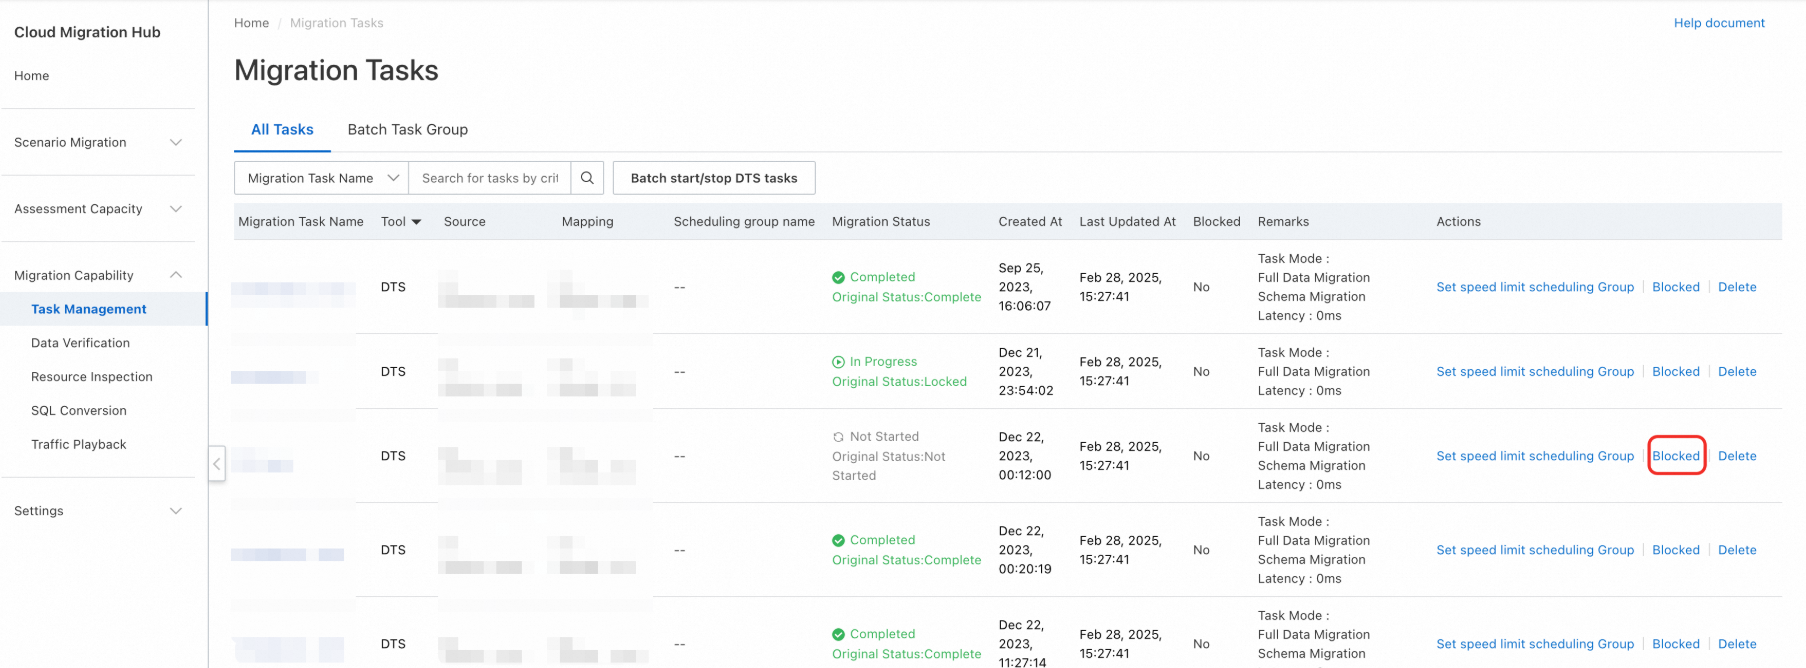The height and width of the screenshot is (668, 1806).
Task: Click the search magnifier icon
Action: tap(587, 178)
